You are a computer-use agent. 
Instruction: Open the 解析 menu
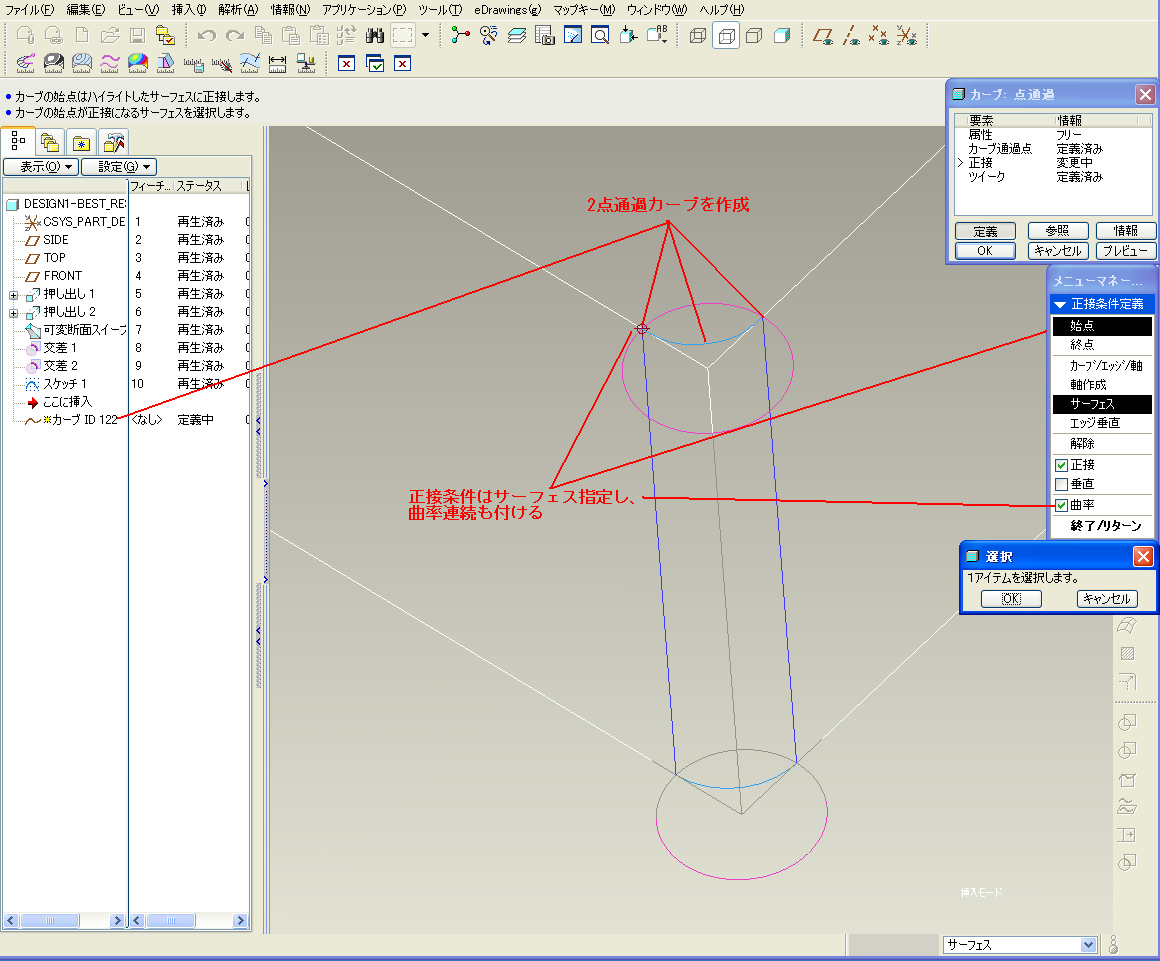click(x=237, y=9)
